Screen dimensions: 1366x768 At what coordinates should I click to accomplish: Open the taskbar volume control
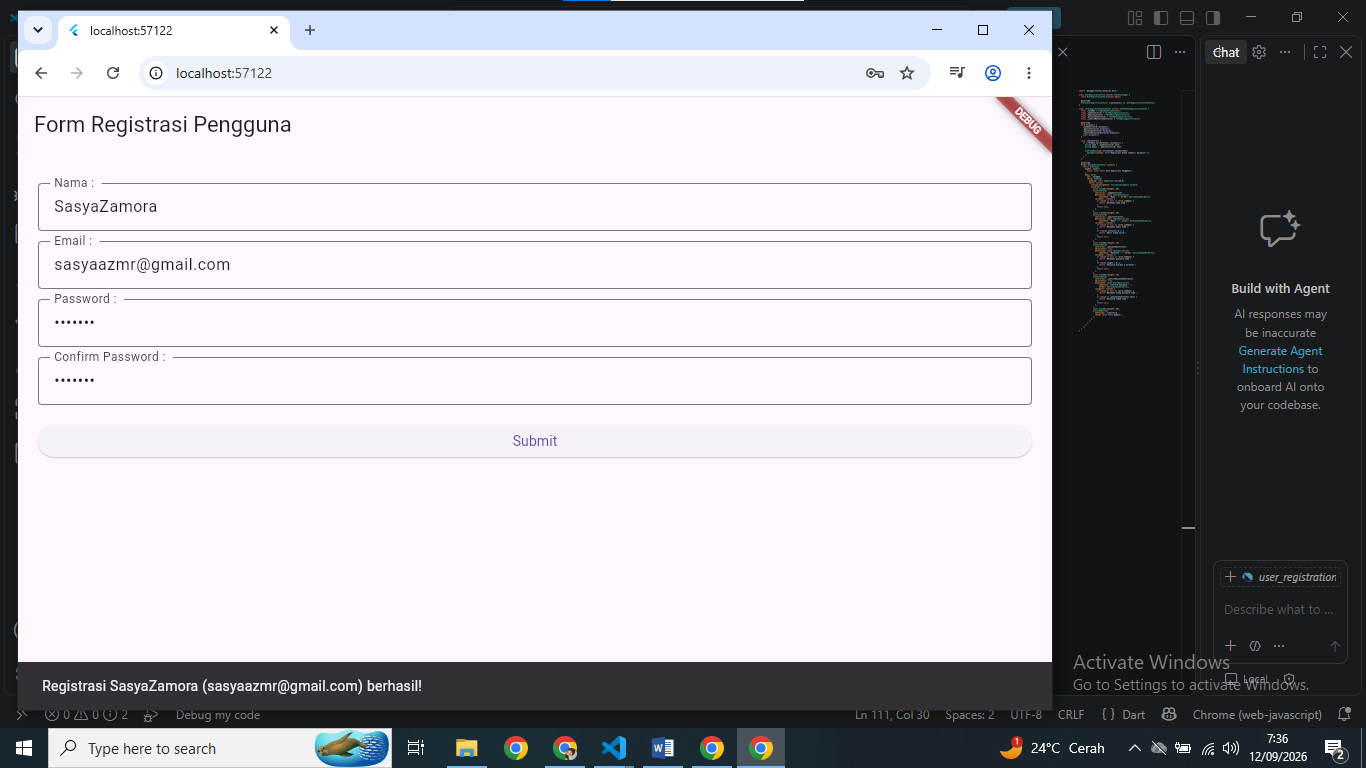(1230, 748)
